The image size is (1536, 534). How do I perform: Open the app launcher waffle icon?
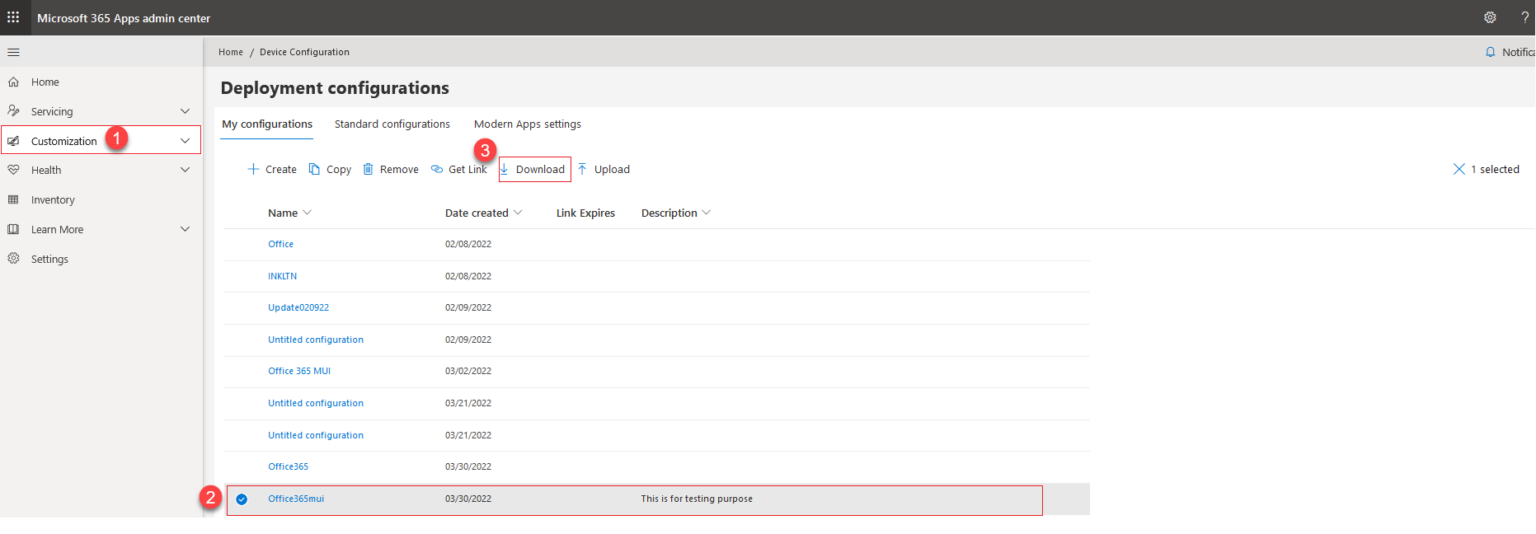point(13,18)
